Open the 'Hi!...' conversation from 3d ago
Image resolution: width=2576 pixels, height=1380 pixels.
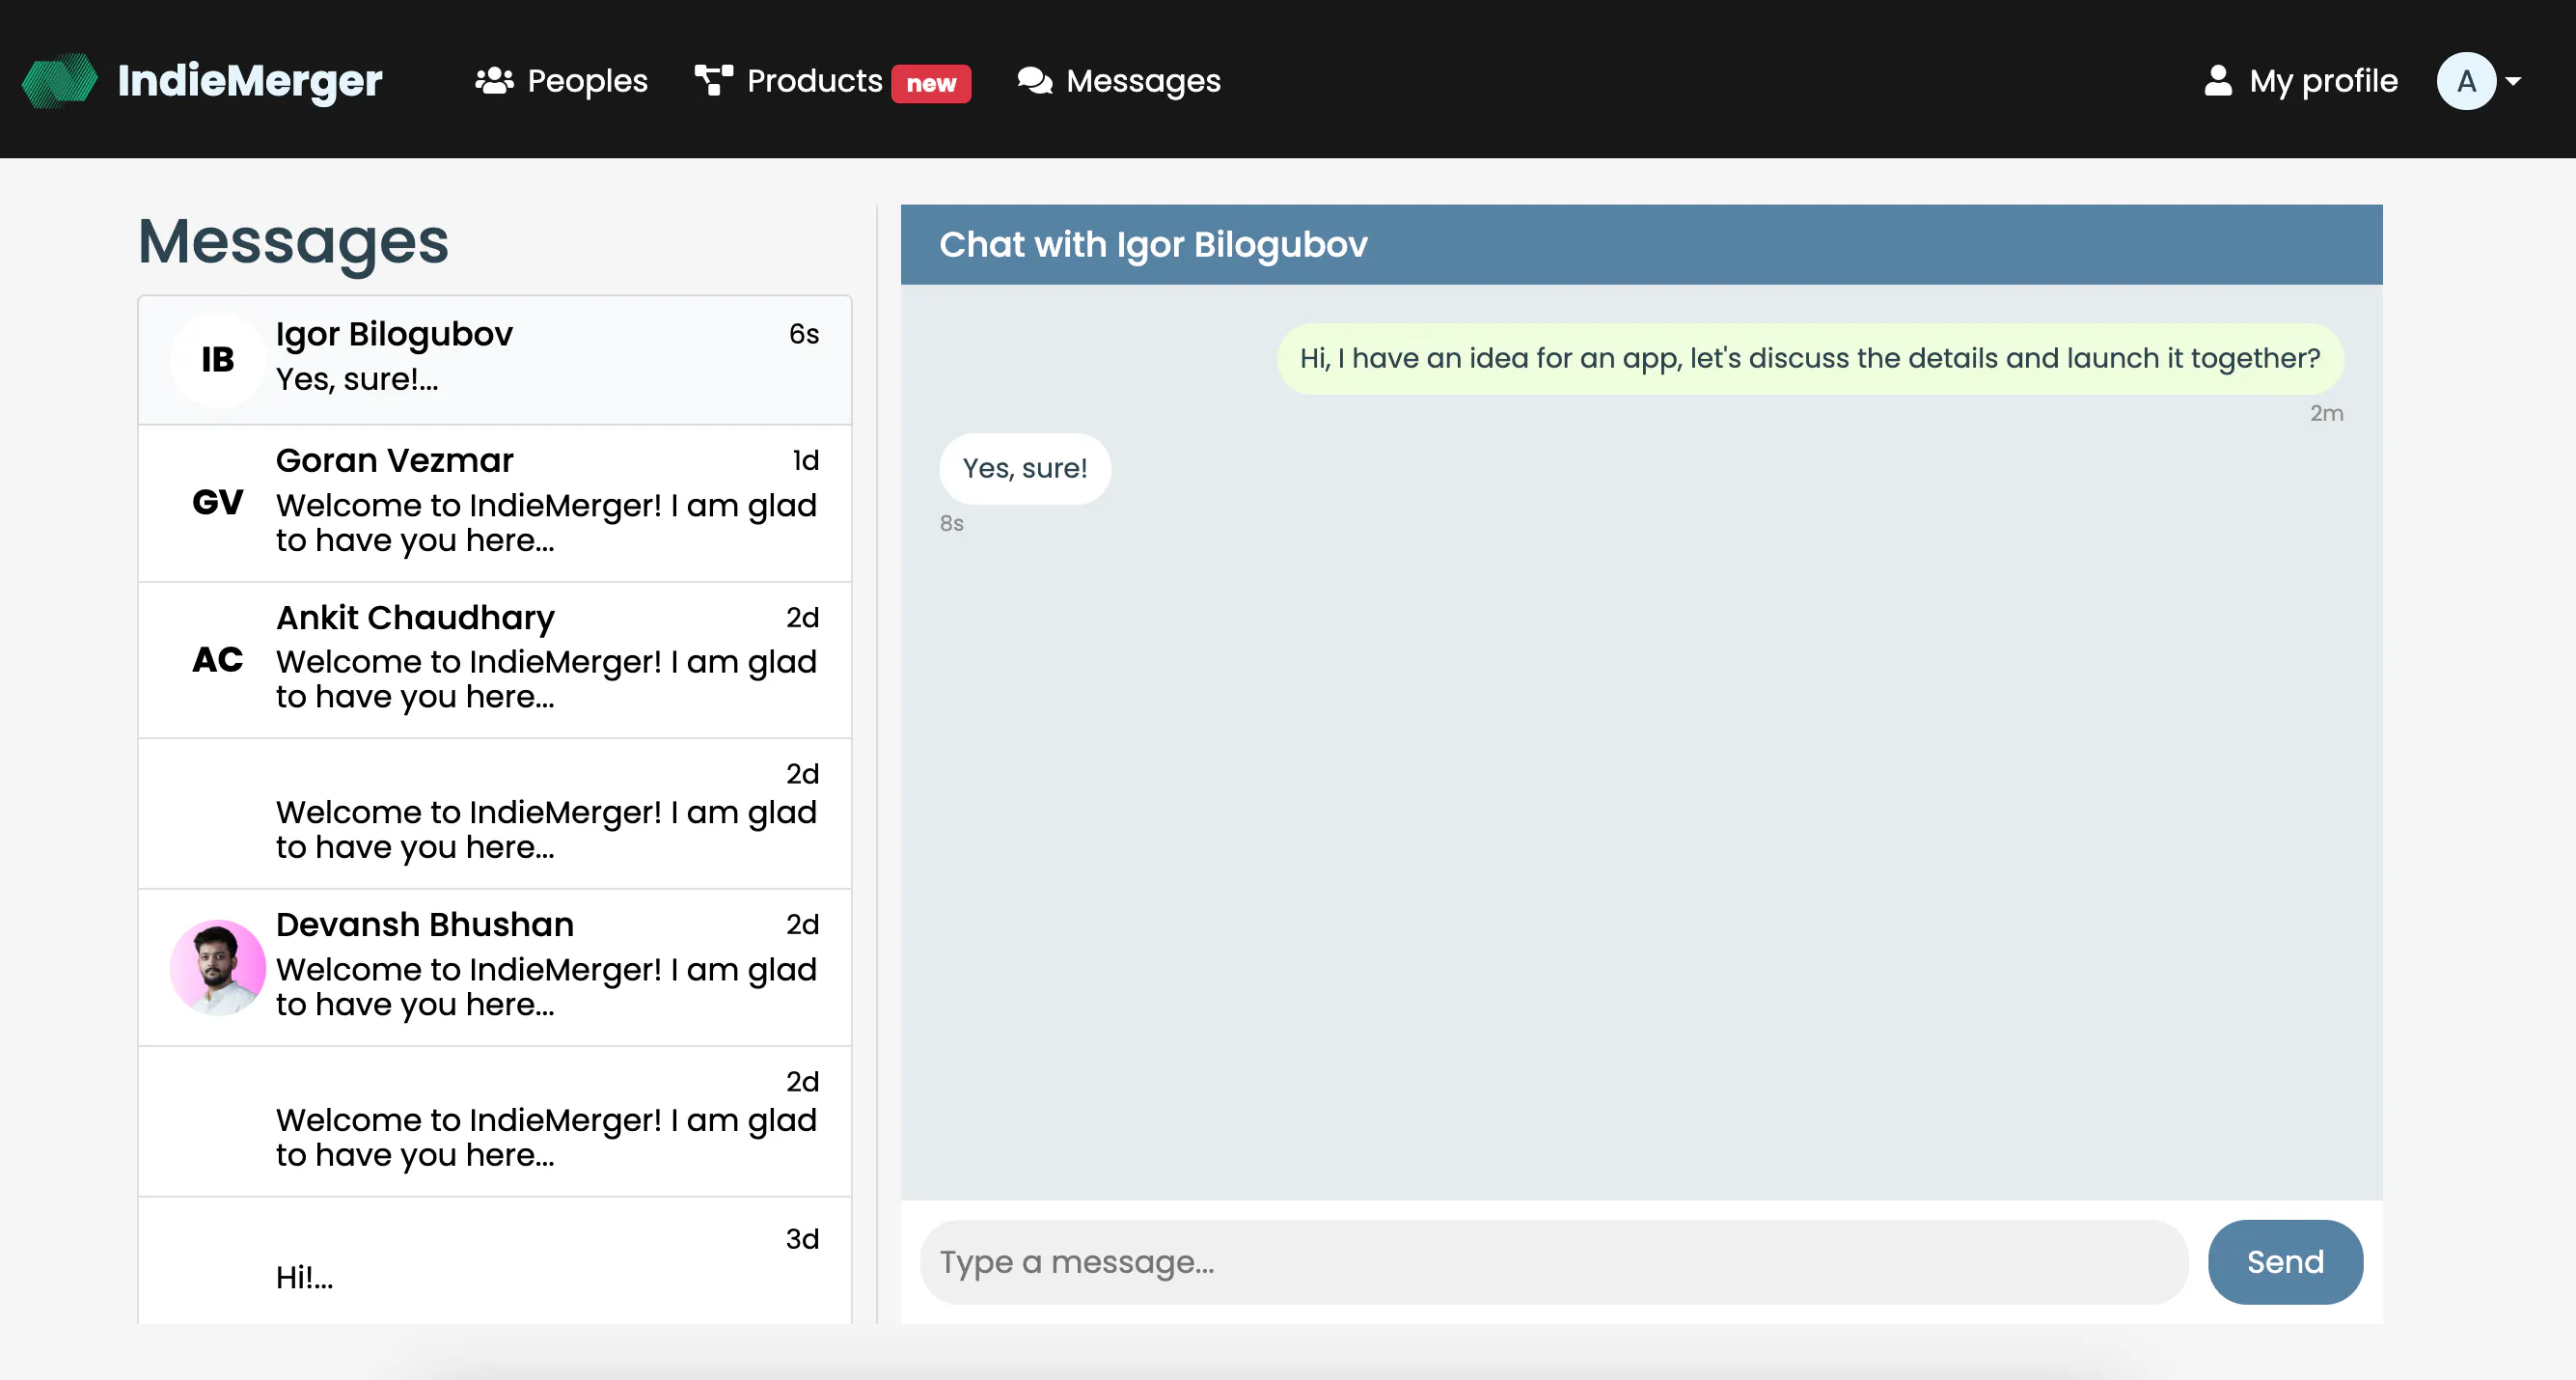[x=494, y=1260]
